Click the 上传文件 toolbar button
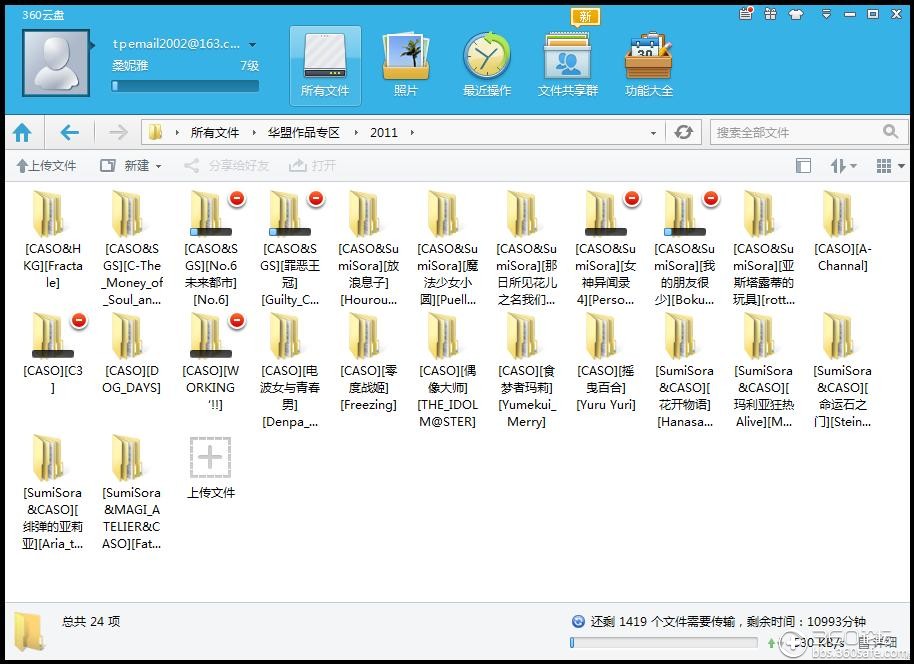 point(46,166)
